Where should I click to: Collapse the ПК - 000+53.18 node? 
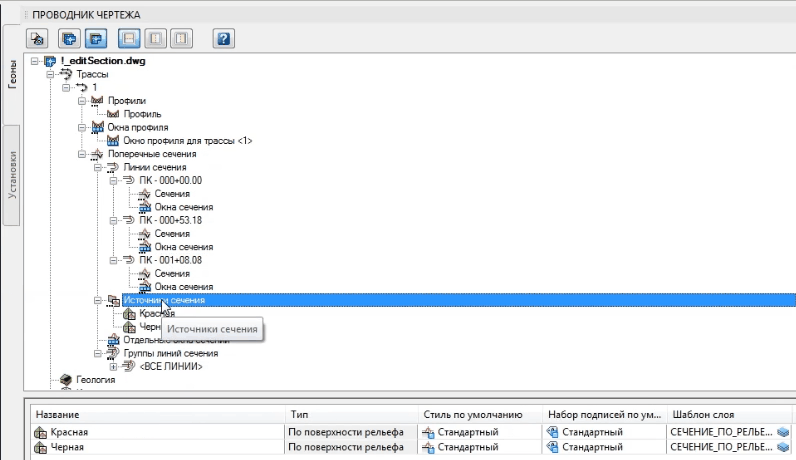click(x=113, y=220)
